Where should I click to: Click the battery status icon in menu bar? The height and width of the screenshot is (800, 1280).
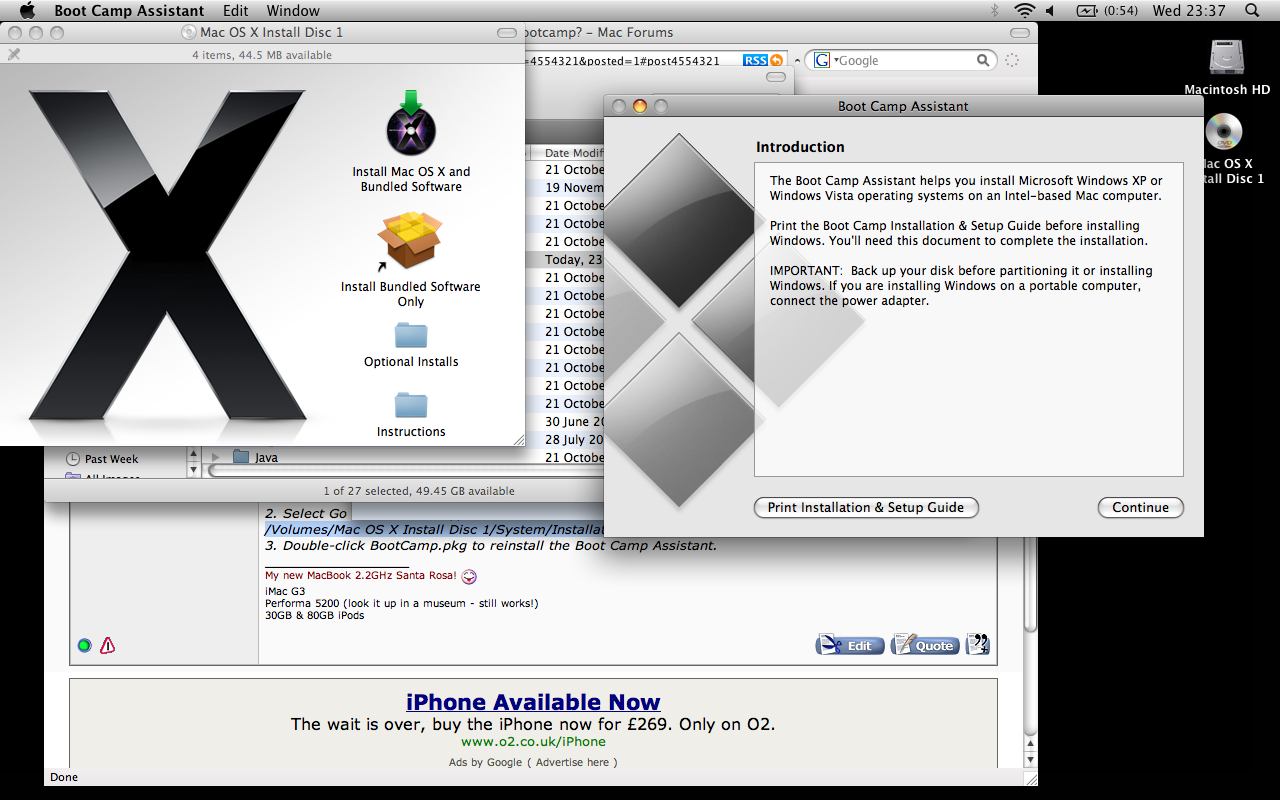(1087, 11)
